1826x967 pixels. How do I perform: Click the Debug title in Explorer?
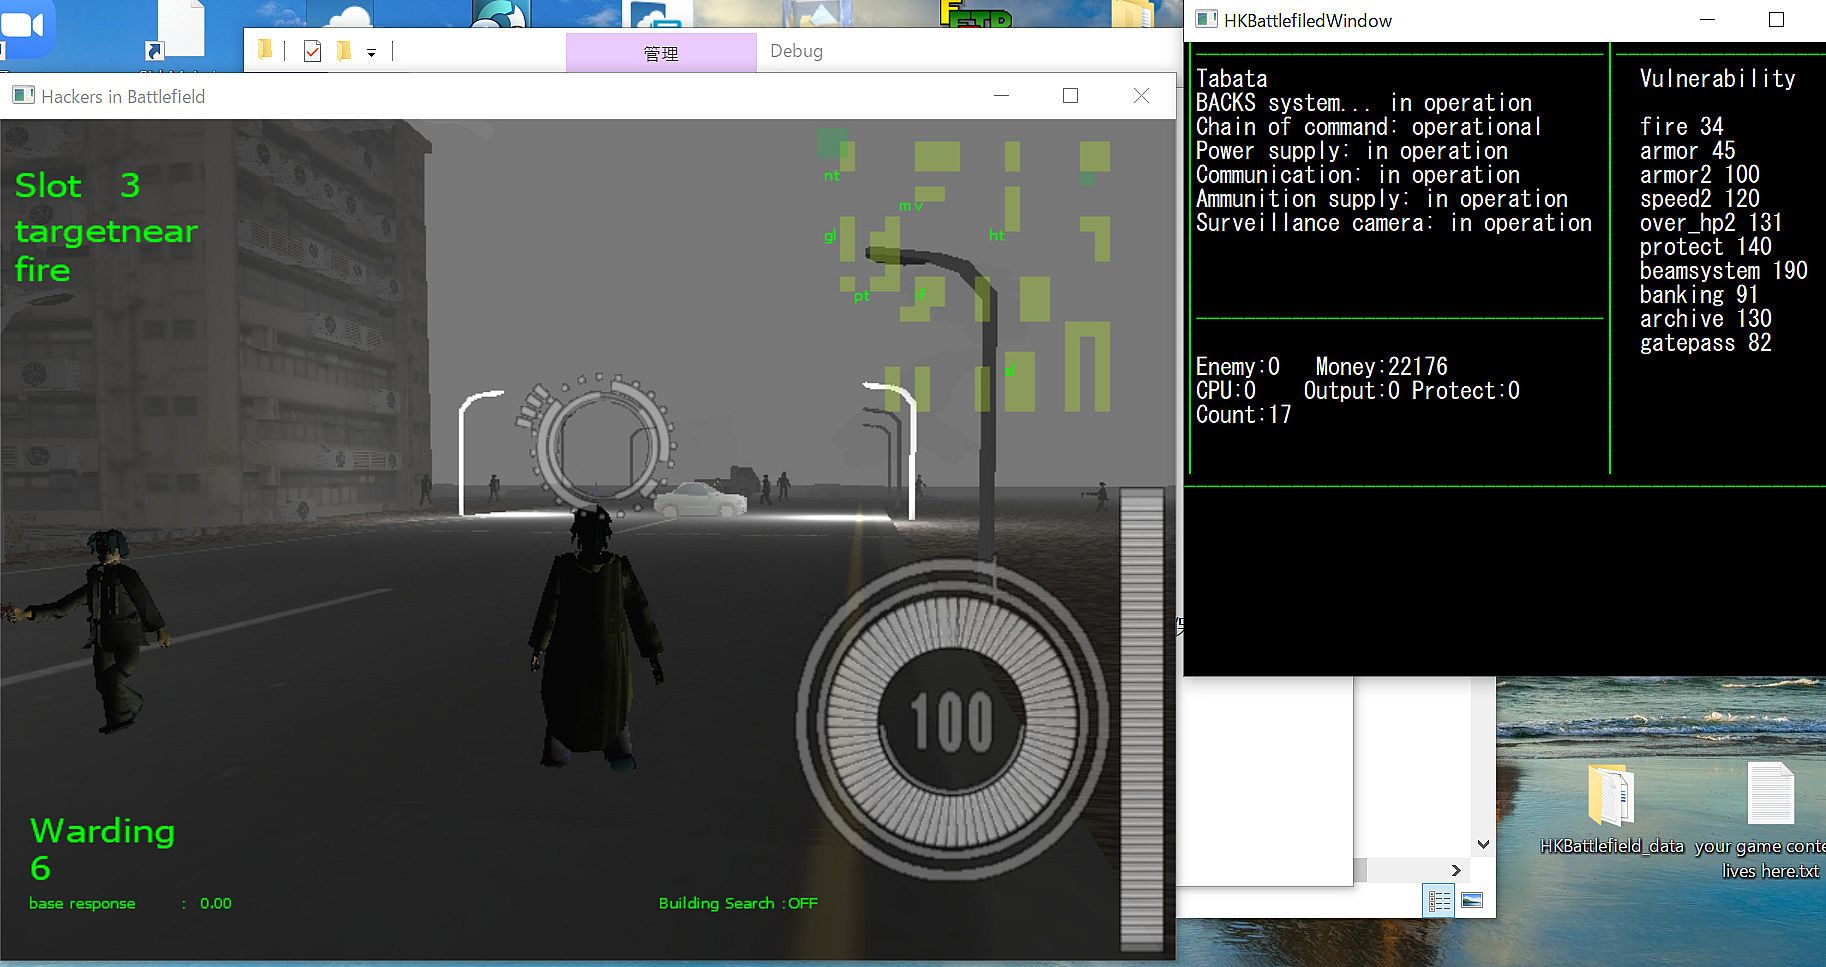[796, 51]
